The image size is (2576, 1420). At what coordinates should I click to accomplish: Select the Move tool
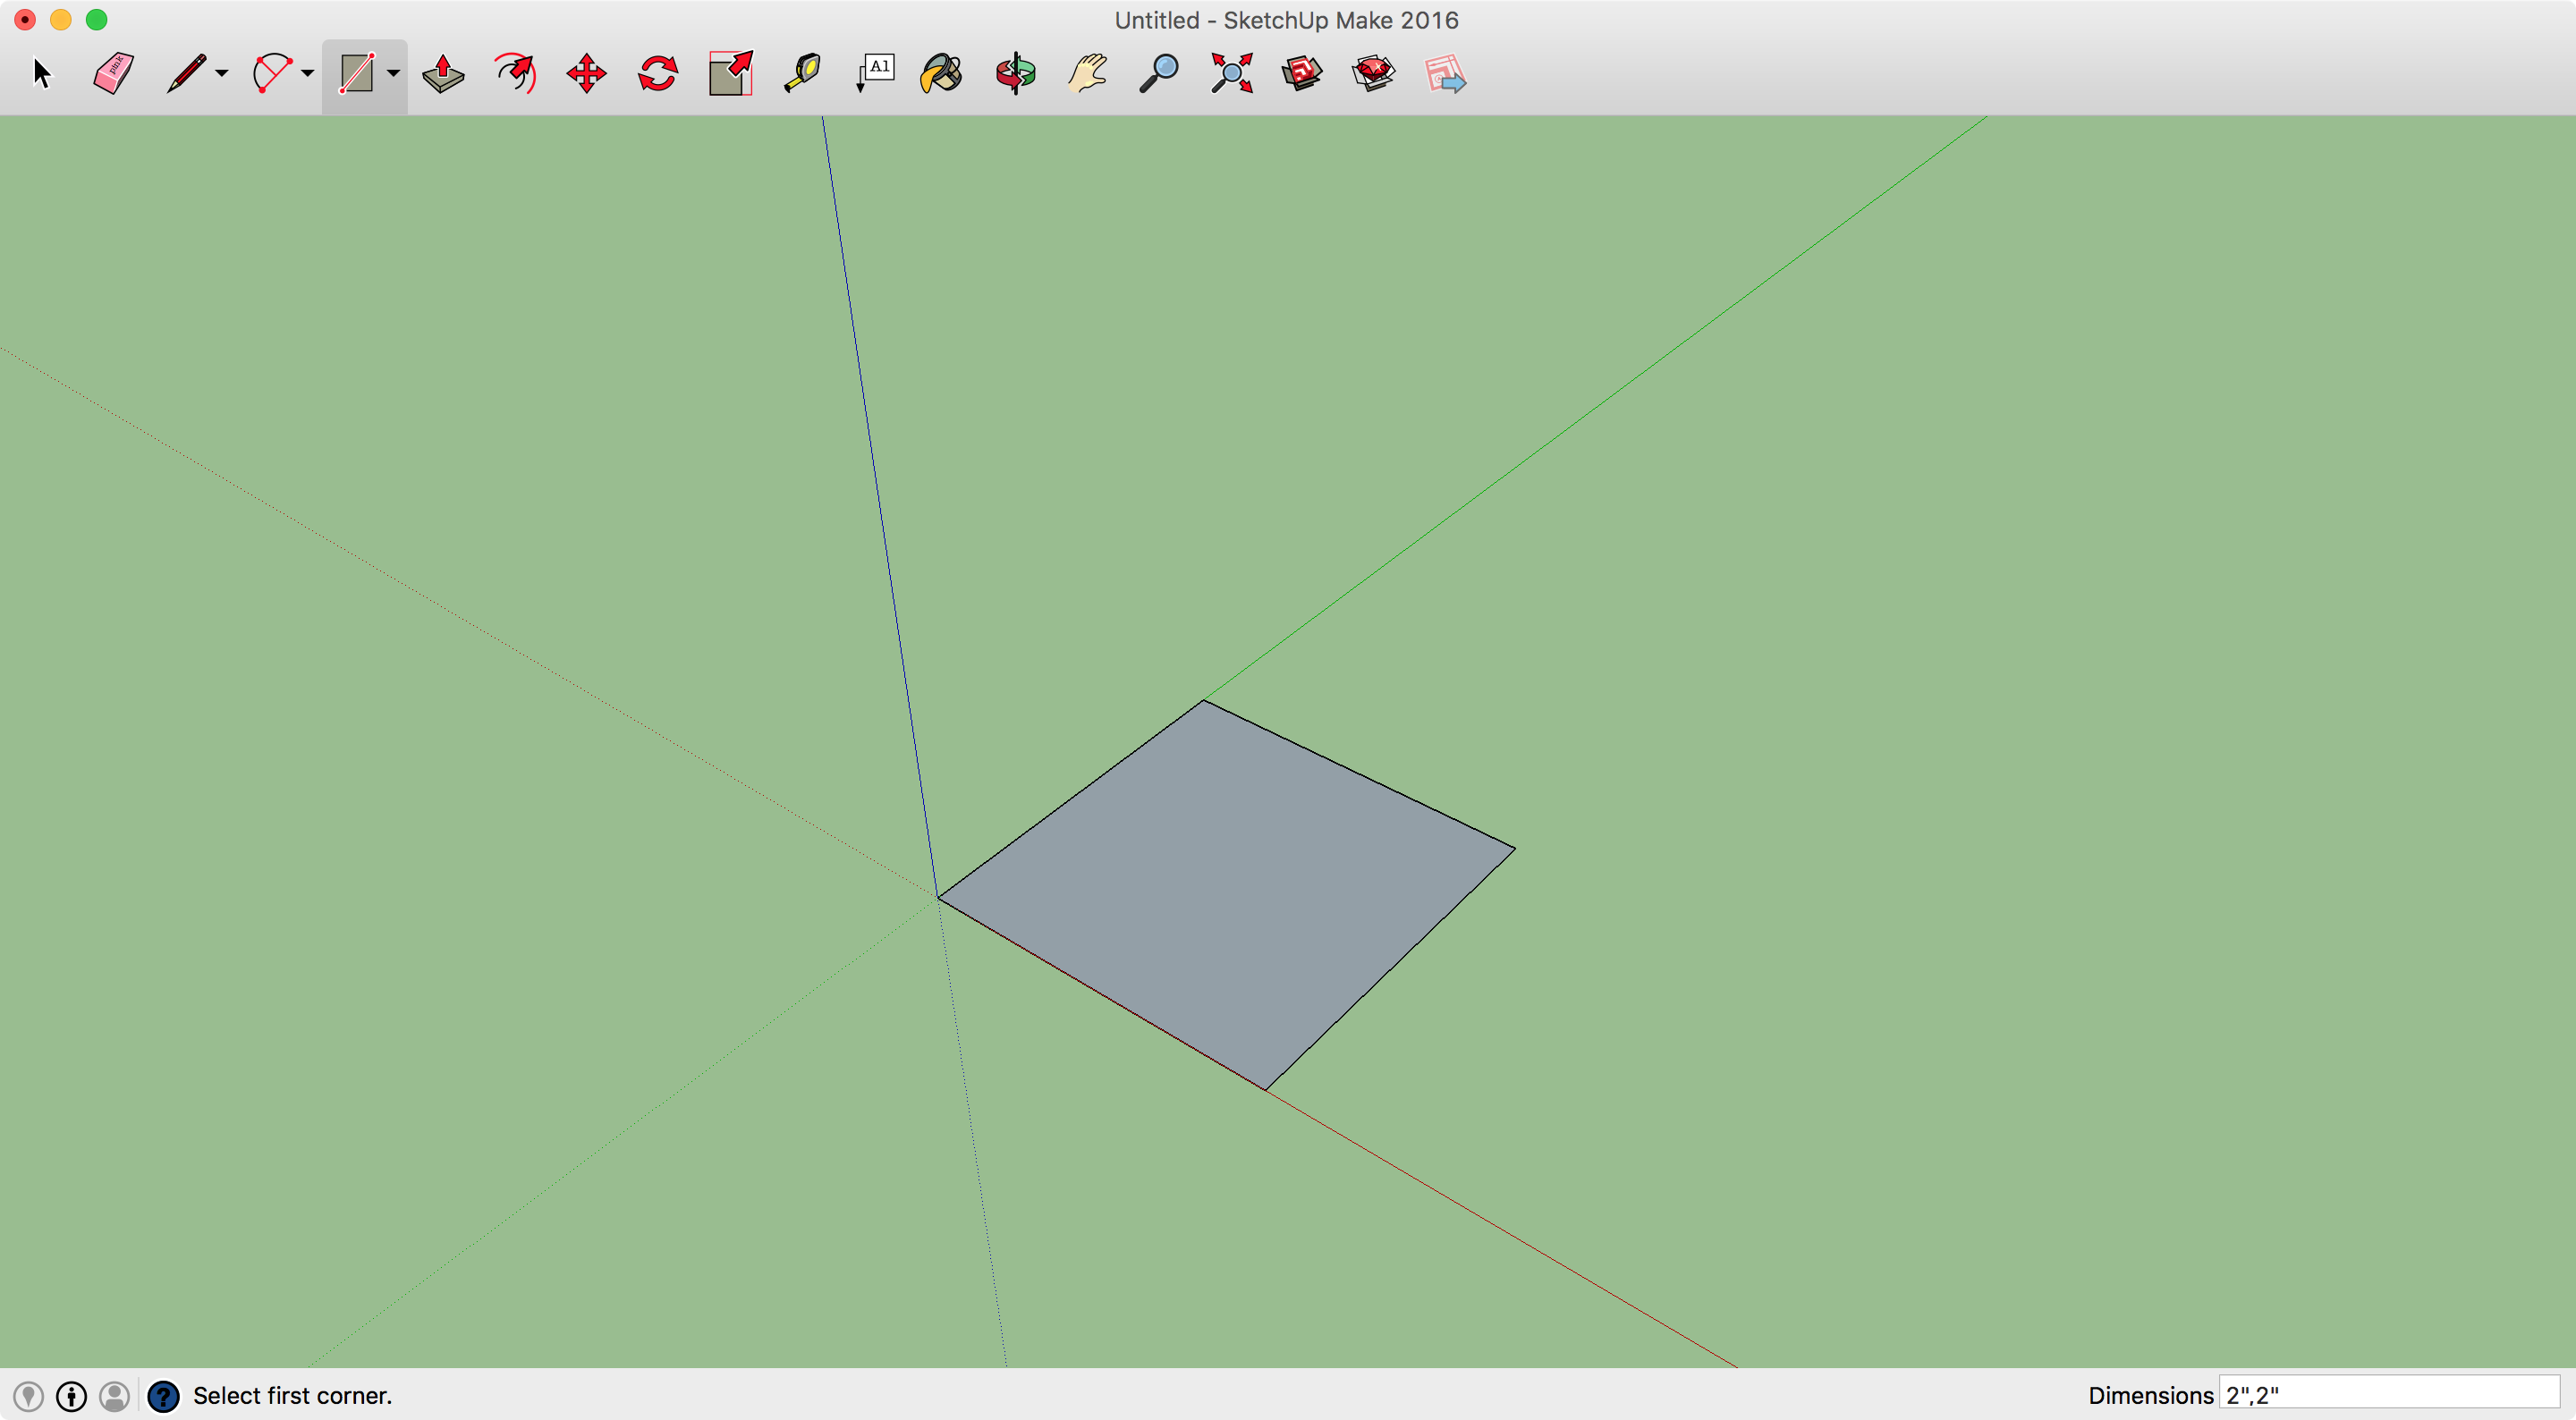pyautogui.click(x=586, y=74)
